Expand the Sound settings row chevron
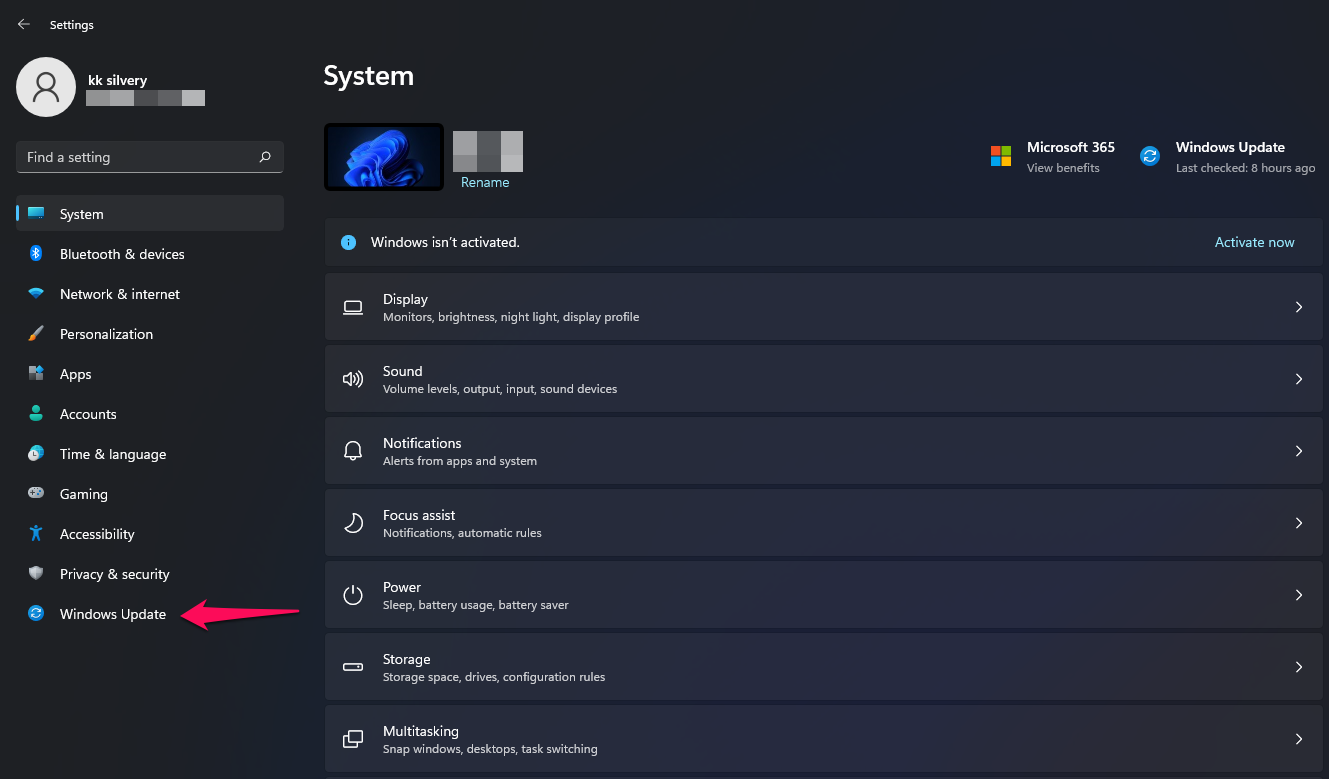The width and height of the screenshot is (1329, 779). click(1299, 379)
